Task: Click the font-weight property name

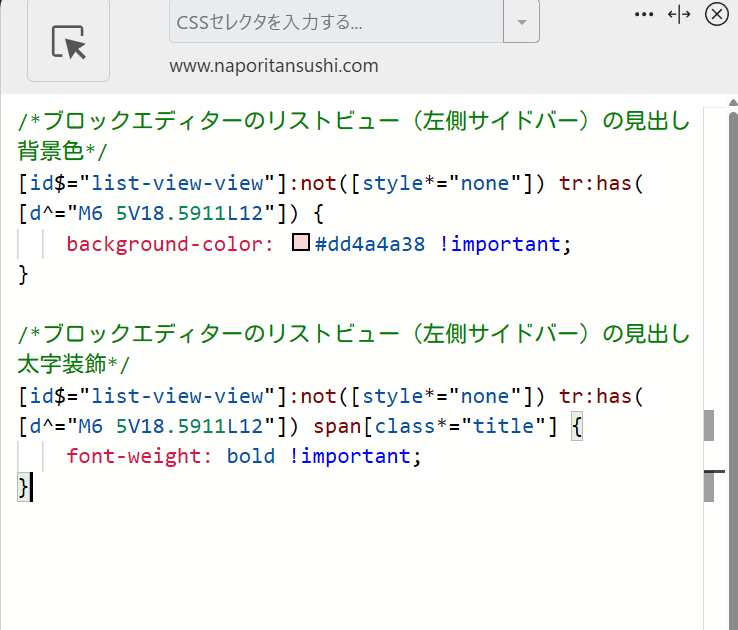Action: [x=140, y=457]
